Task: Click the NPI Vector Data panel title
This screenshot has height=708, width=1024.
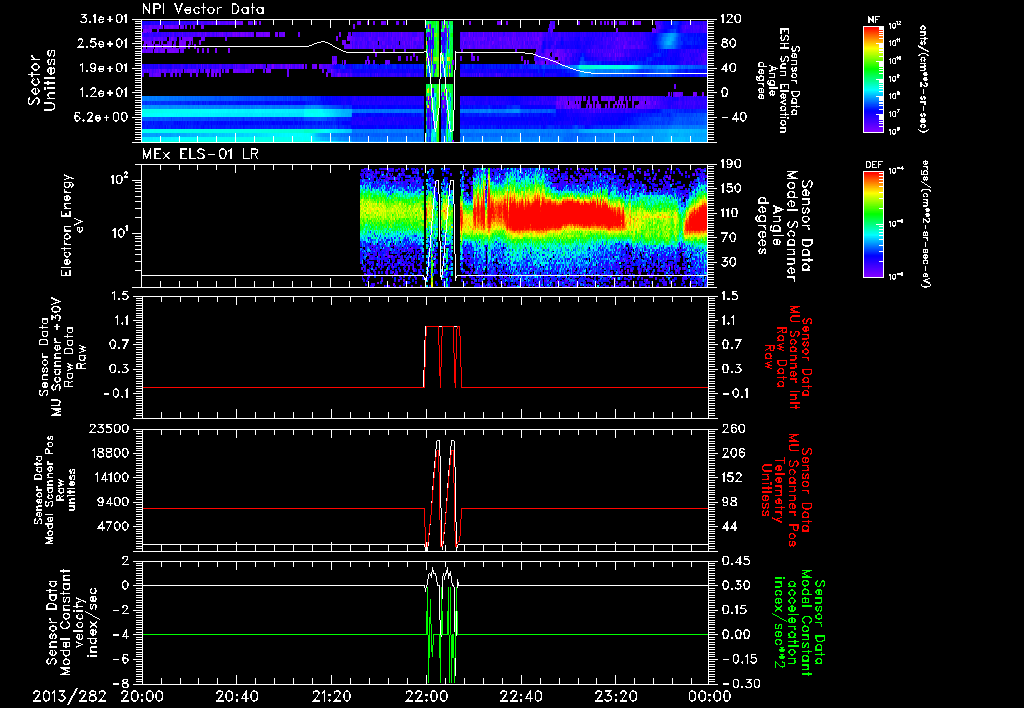Action: (x=203, y=9)
